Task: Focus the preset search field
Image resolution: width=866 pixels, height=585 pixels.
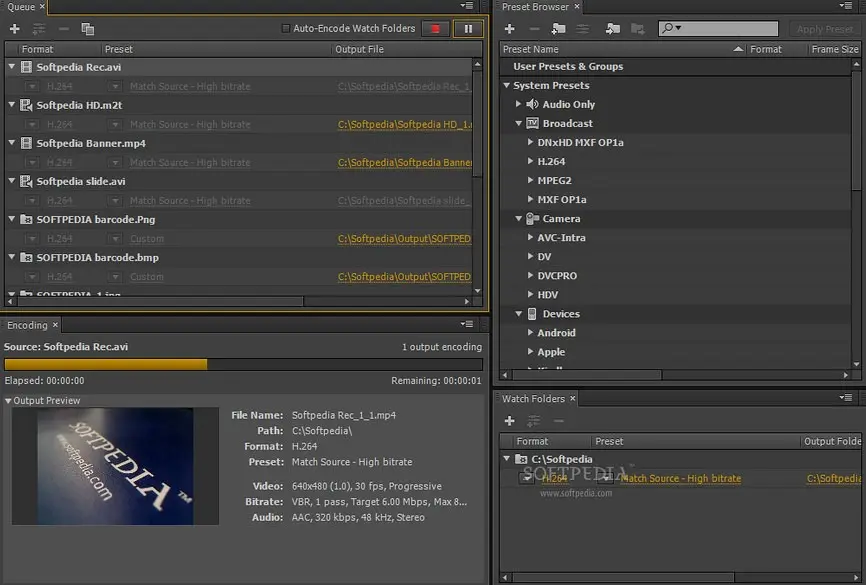Action: [719, 28]
